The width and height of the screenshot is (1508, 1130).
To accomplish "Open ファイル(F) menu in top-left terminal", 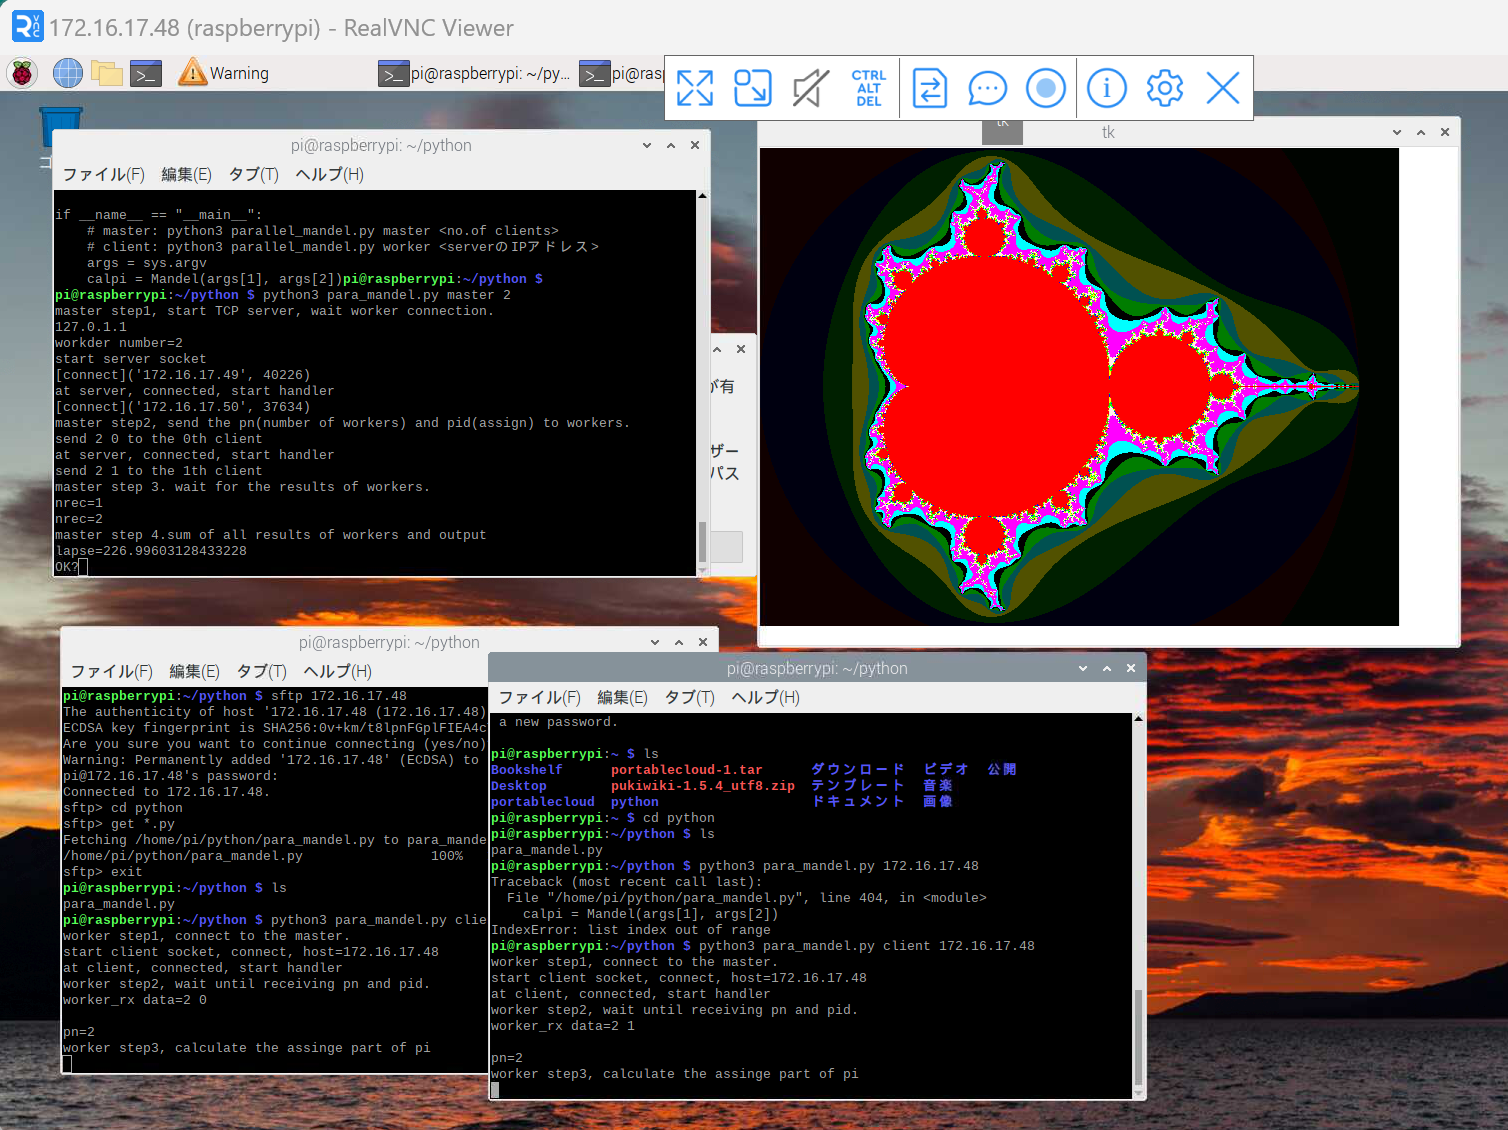I will [103, 174].
